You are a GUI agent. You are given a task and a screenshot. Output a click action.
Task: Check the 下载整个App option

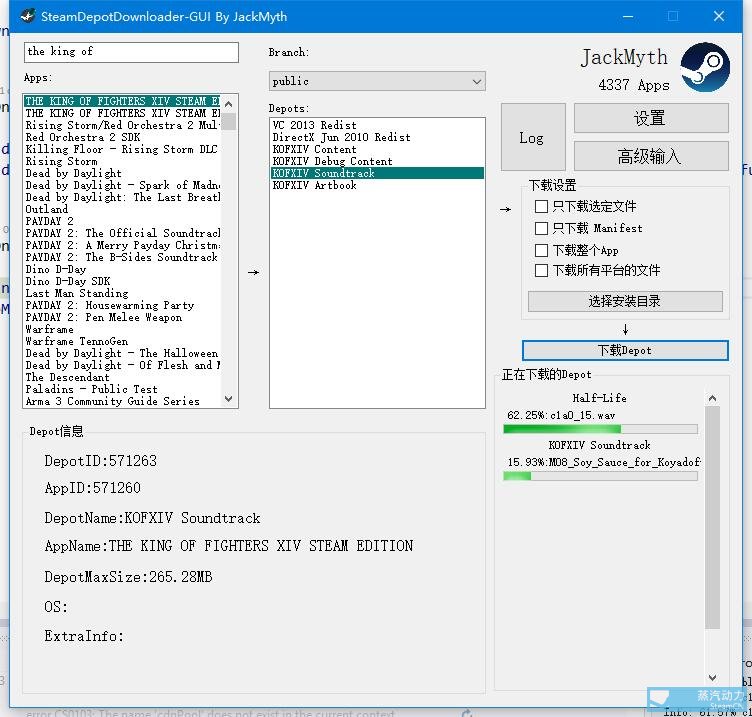point(541,250)
